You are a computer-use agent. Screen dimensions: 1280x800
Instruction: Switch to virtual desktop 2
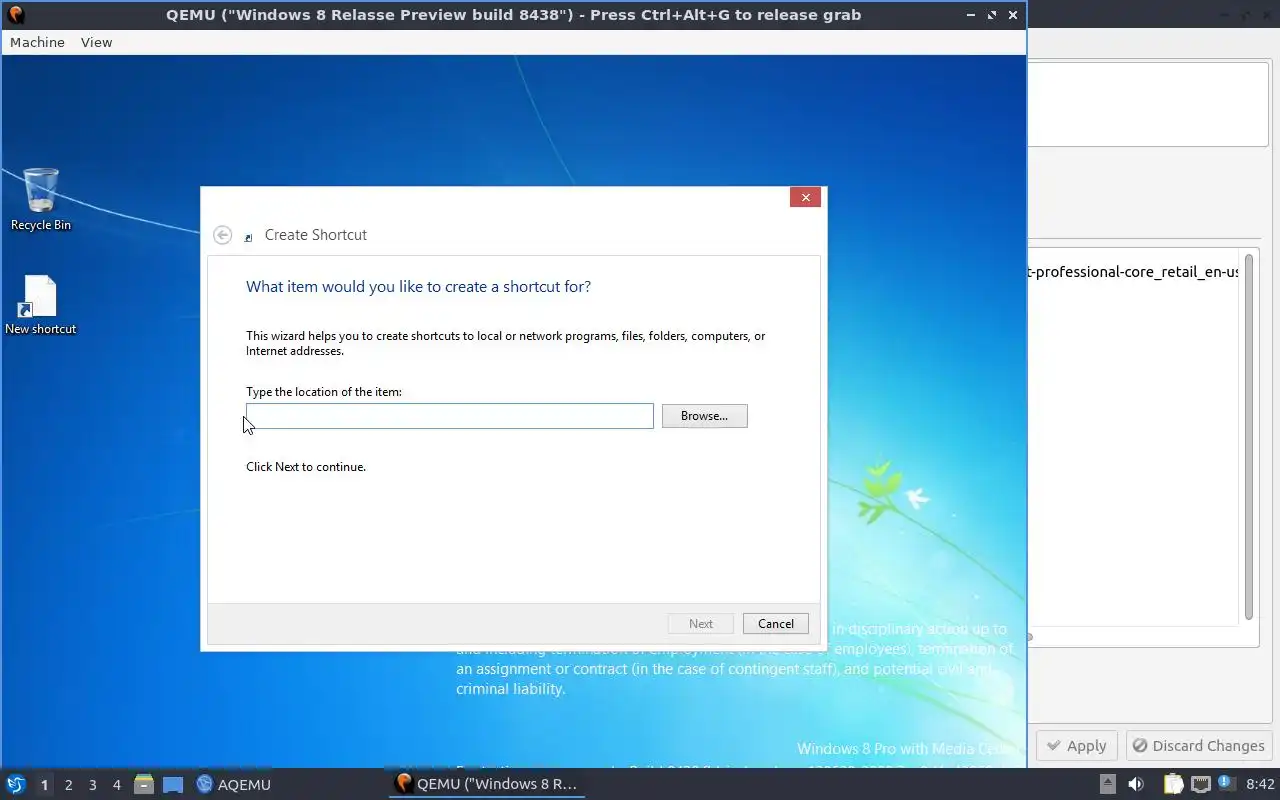[68, 785]
